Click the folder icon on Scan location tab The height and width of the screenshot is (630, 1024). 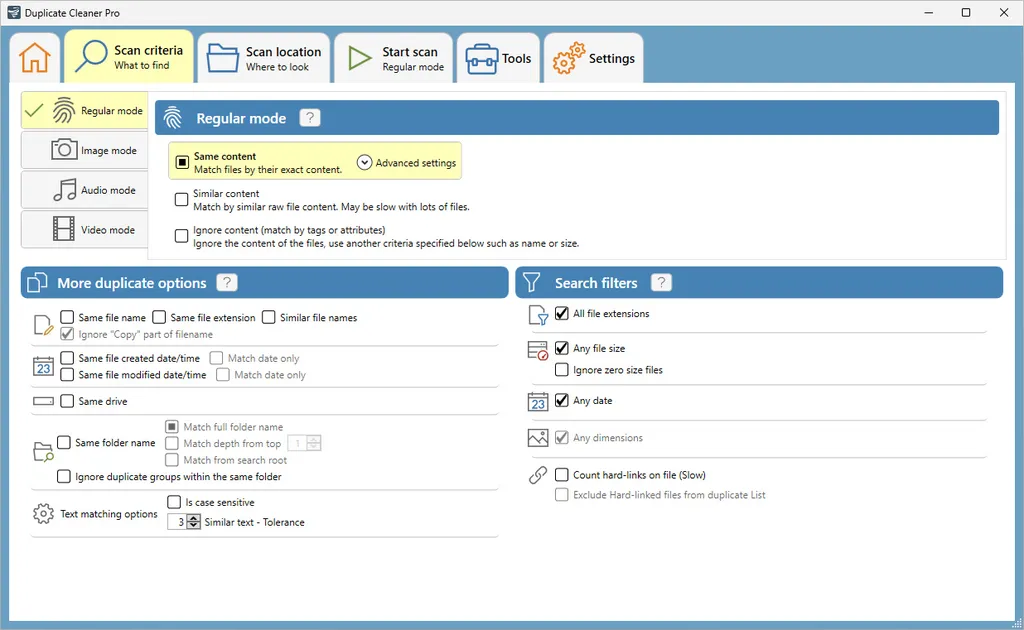click(x=223, y=57)
